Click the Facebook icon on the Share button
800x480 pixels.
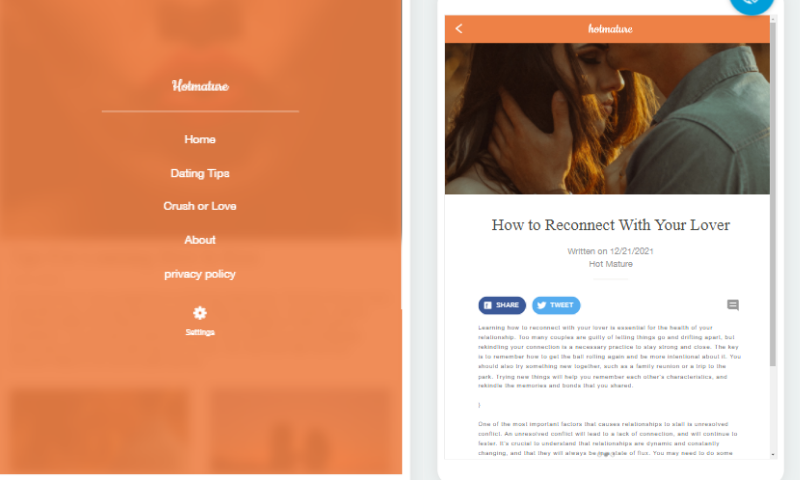click(x=488, y=305)
